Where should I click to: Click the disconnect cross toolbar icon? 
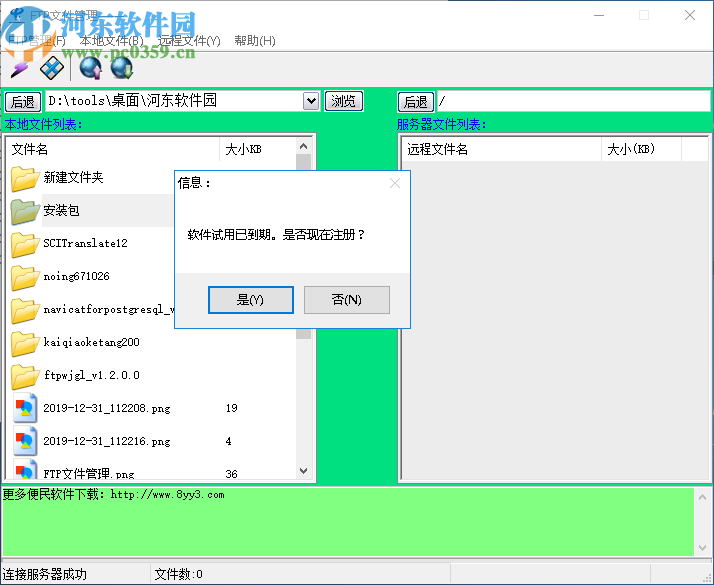point(51,68)
